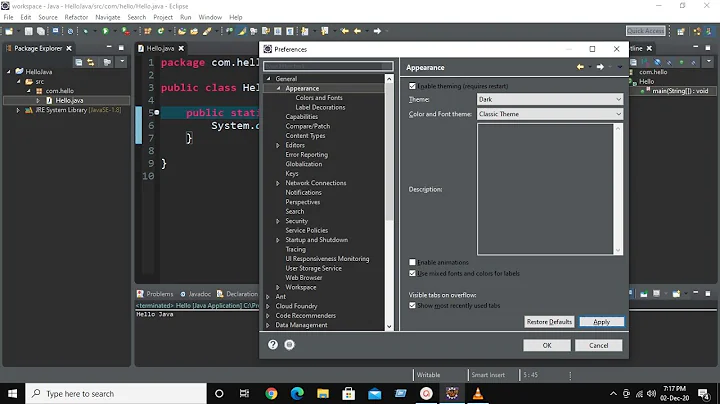
Task: Open Chrome from the Windows taskbar
Action: (x=270, y=393)
